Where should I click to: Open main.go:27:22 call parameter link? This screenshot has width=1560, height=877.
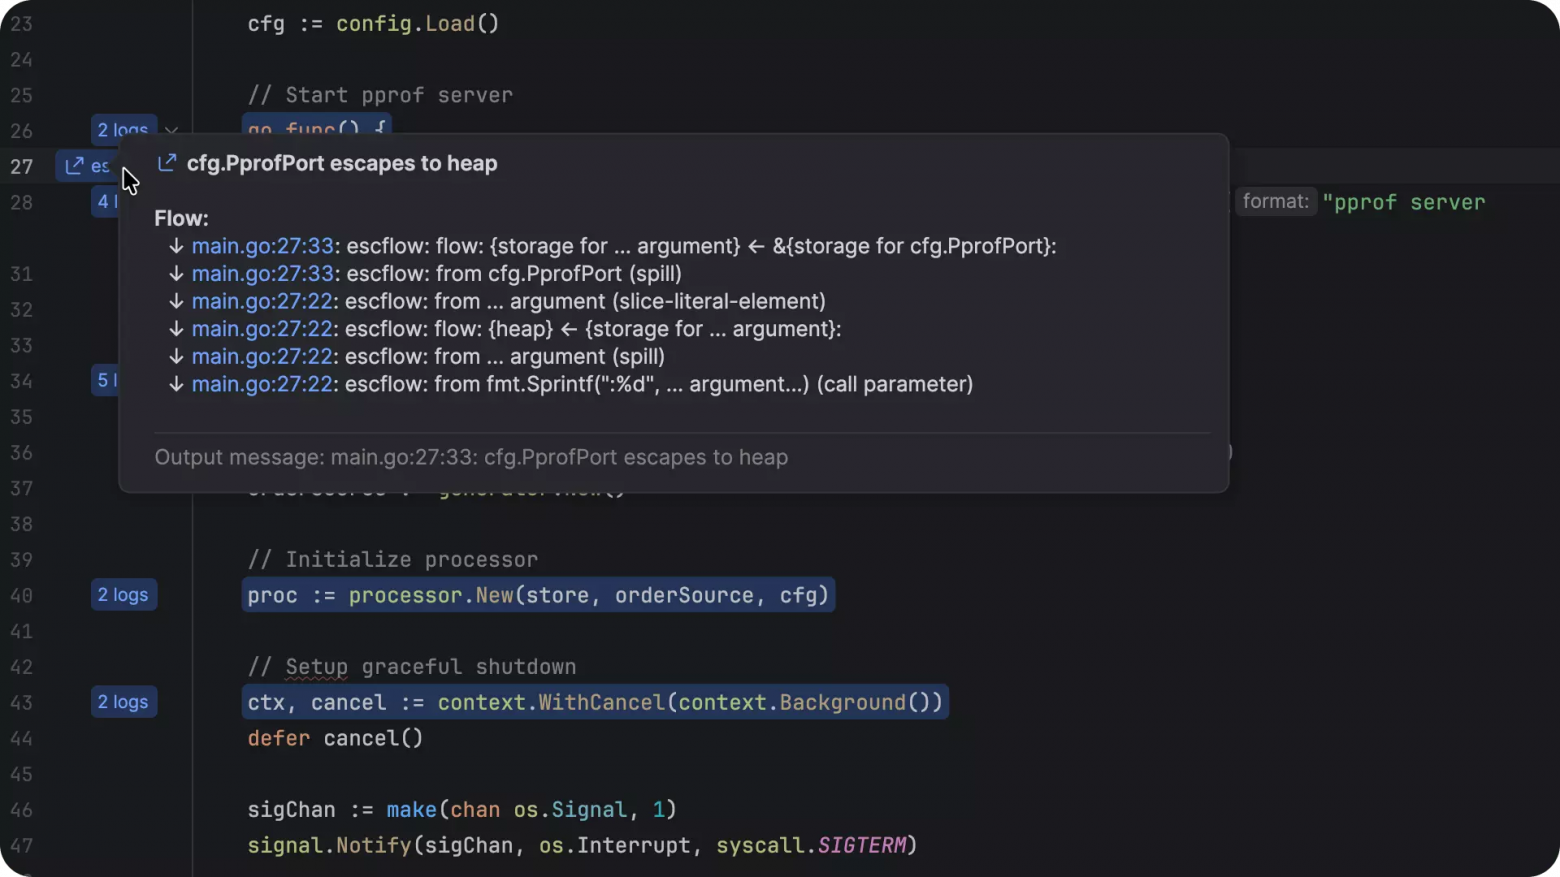click(x=262, y=384)
